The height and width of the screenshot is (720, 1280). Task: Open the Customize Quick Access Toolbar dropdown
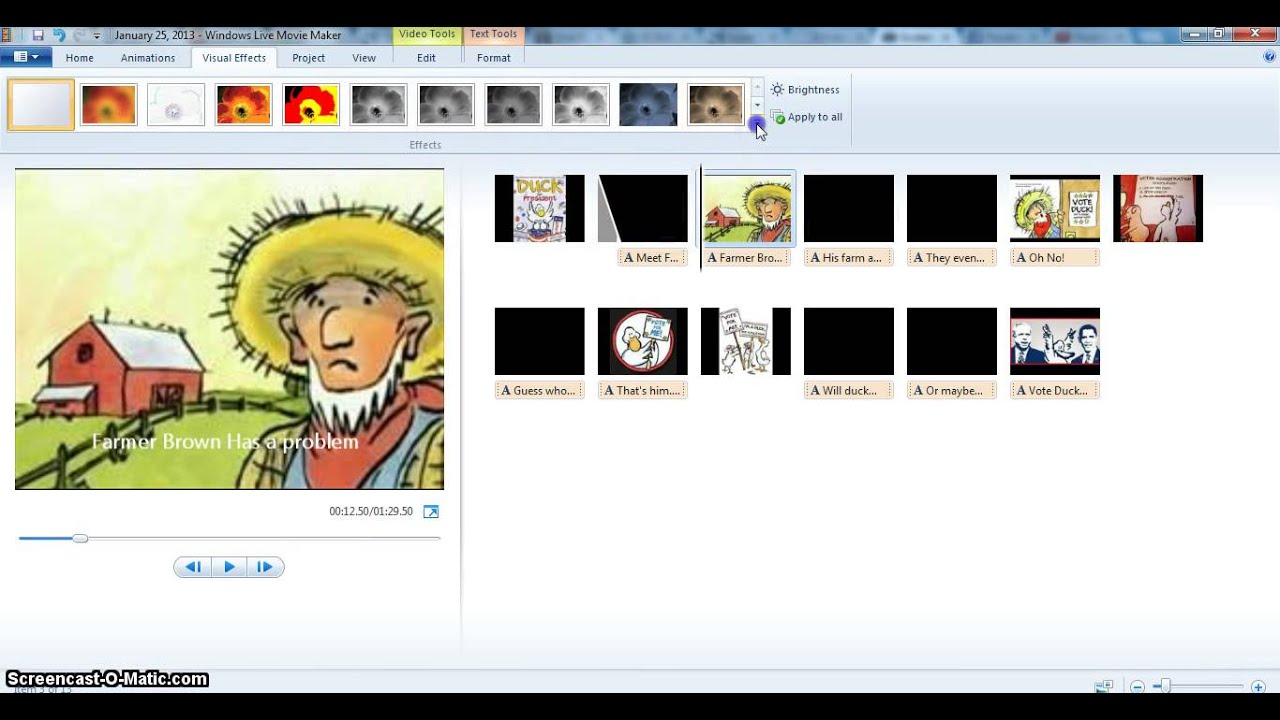point(97,36)
